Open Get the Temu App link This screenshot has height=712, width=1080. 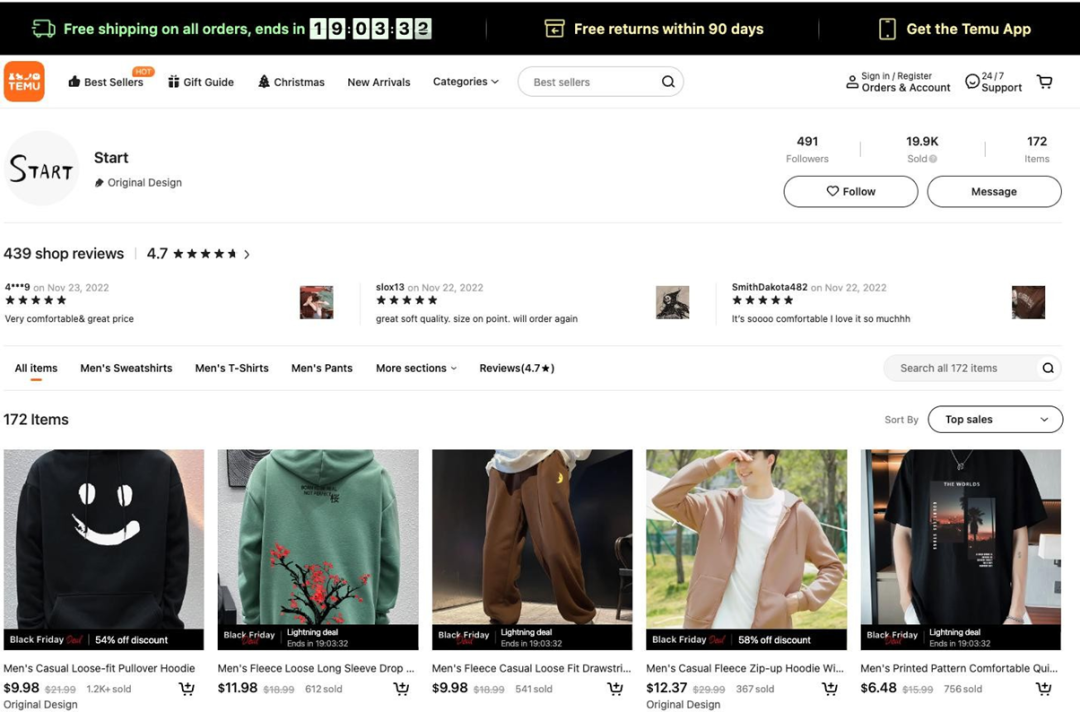click(955, 29)
